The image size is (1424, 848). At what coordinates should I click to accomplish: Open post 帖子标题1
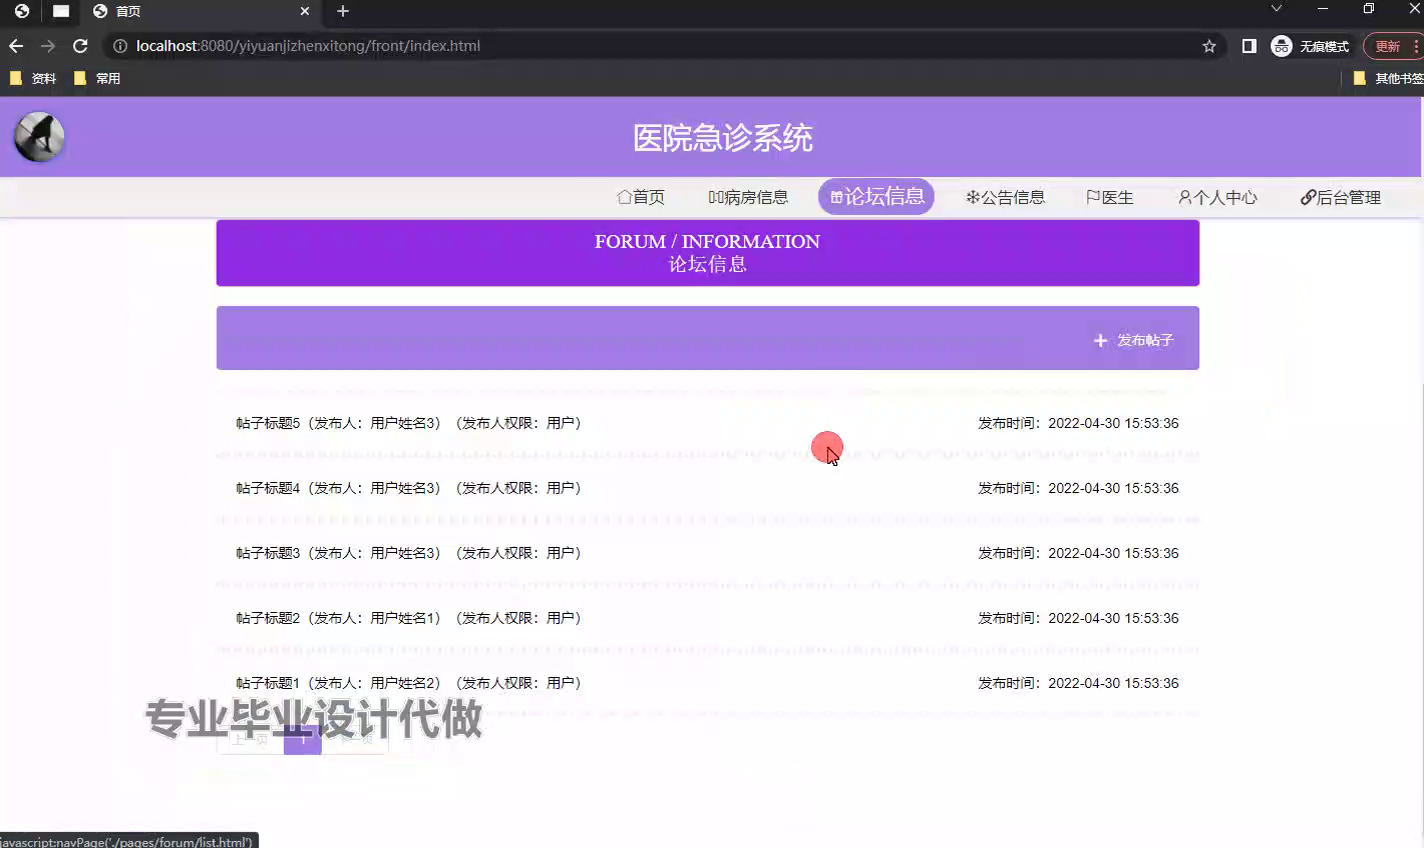(707, 683)
